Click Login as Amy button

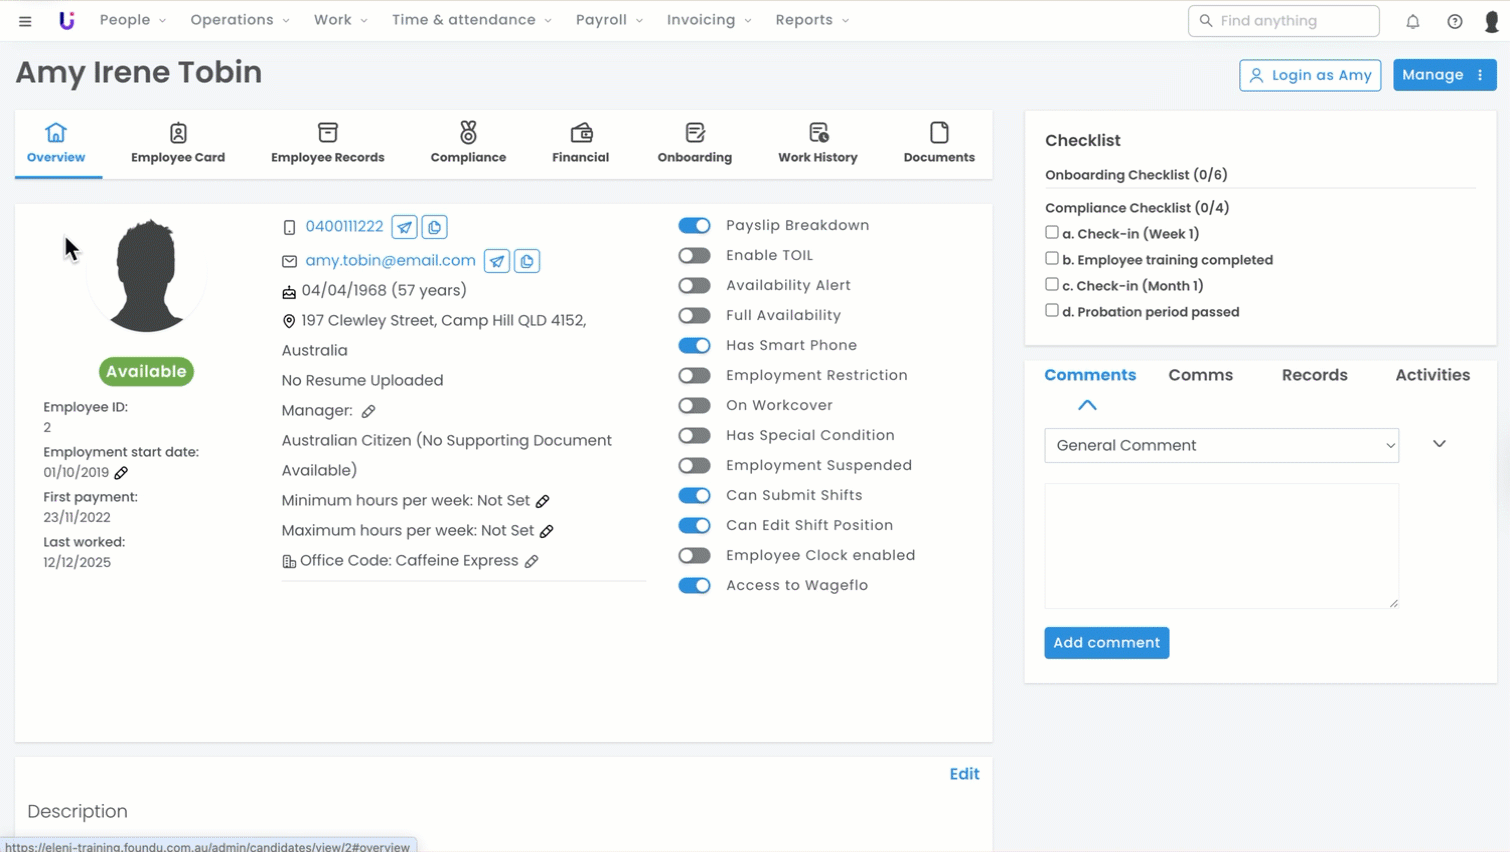[1310, 75]
